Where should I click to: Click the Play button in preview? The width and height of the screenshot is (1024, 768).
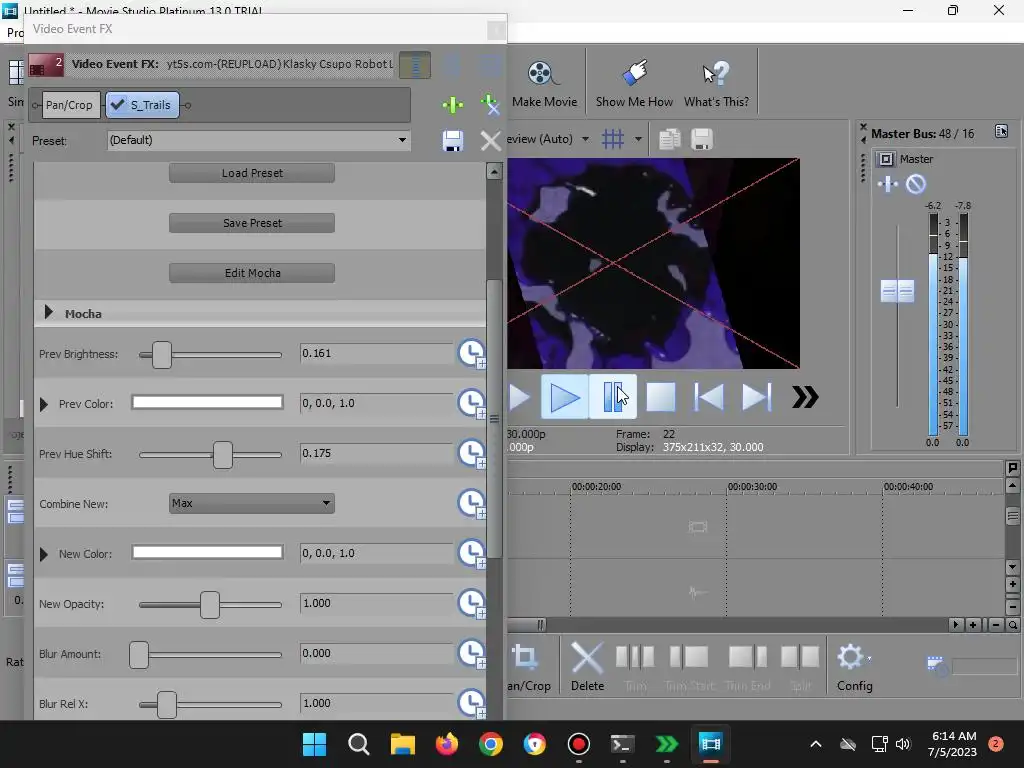pyautogui.click(x=565, y=397)
